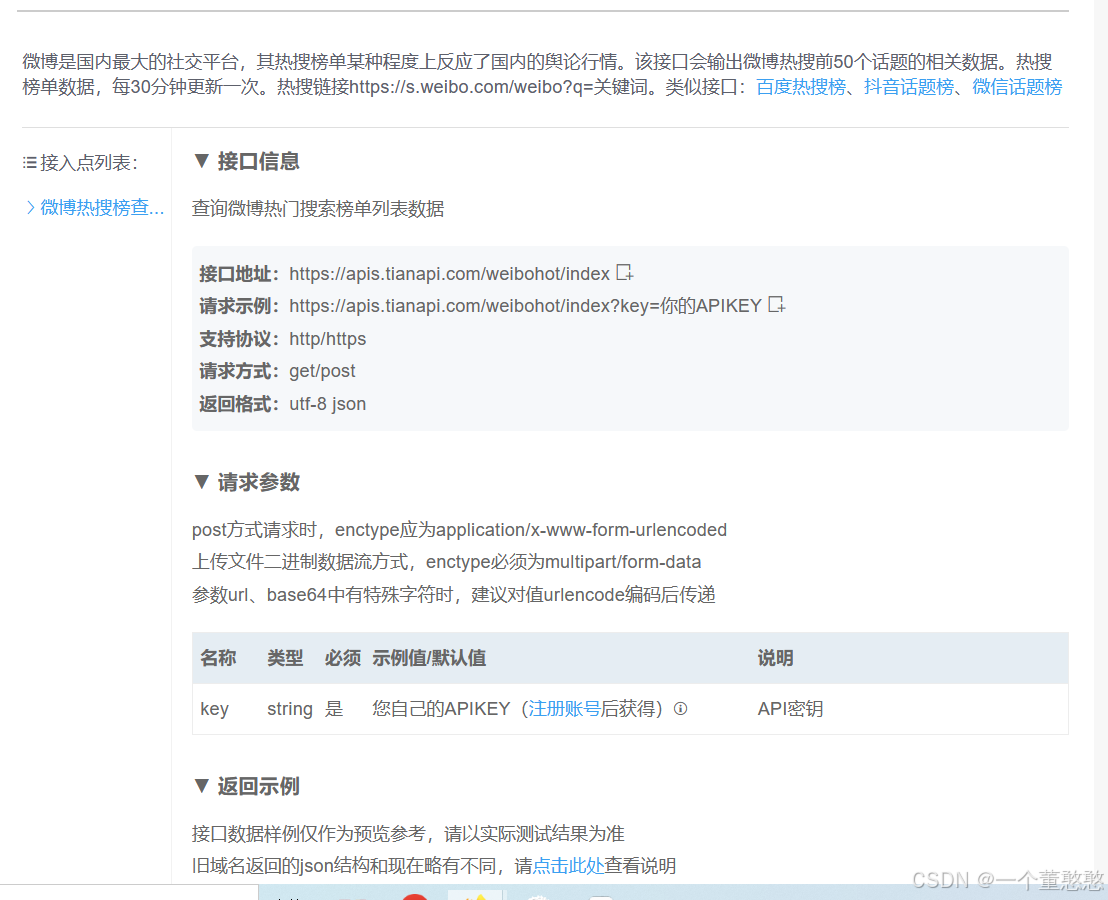Image resolution: width=1108 pixels, height=900 pixels.
Task: Open the 微信话题榜 link
Action: point(1017,87)
